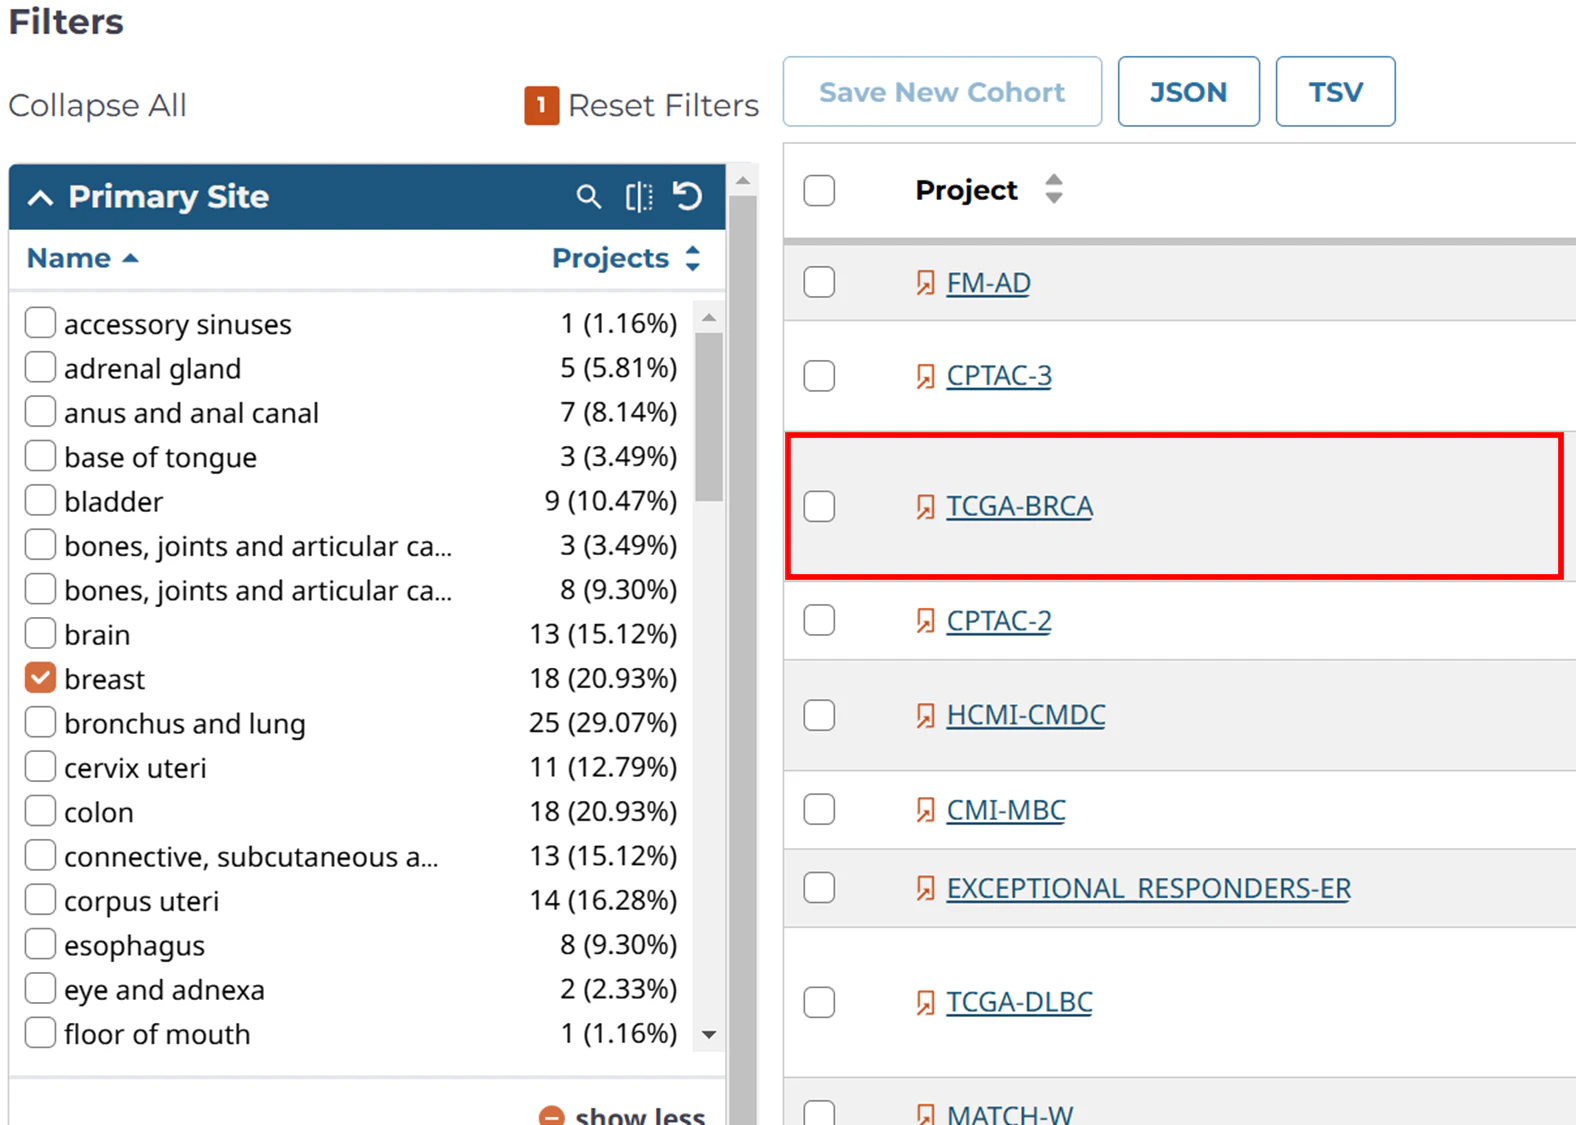1576x1125 pixels.
Task: Select the brain filter checkbox
Action: [40, 633]
